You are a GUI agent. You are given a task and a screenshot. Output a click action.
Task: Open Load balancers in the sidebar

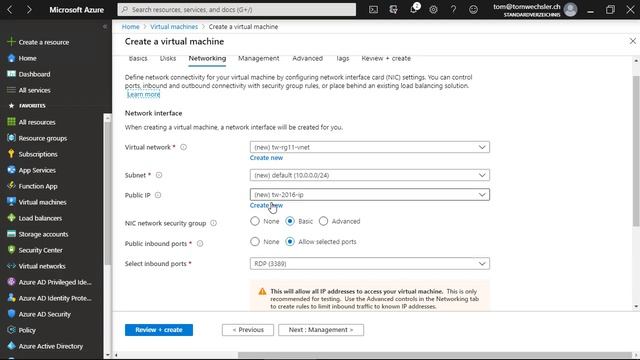(40, 218)
